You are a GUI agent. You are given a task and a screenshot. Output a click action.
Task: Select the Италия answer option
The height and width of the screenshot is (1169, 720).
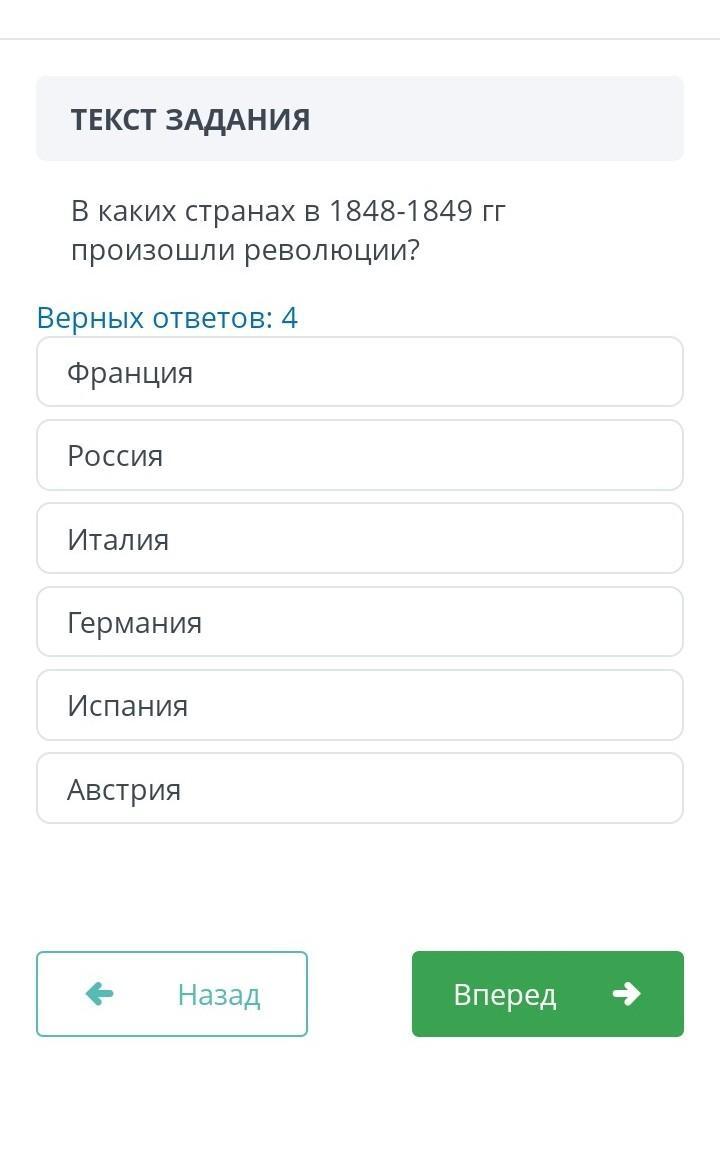pos(360,538)
